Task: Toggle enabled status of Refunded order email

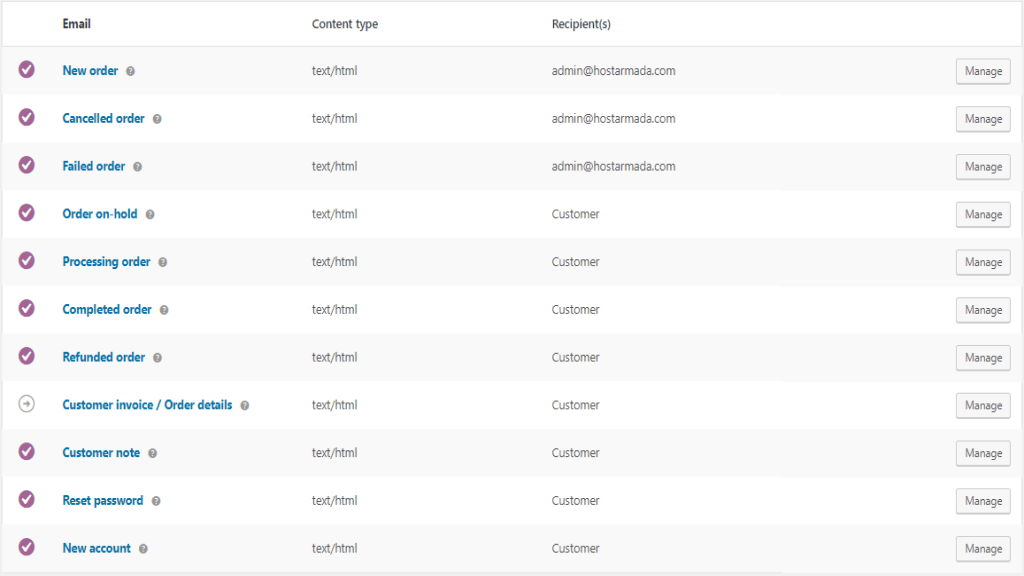Action: 27,356
